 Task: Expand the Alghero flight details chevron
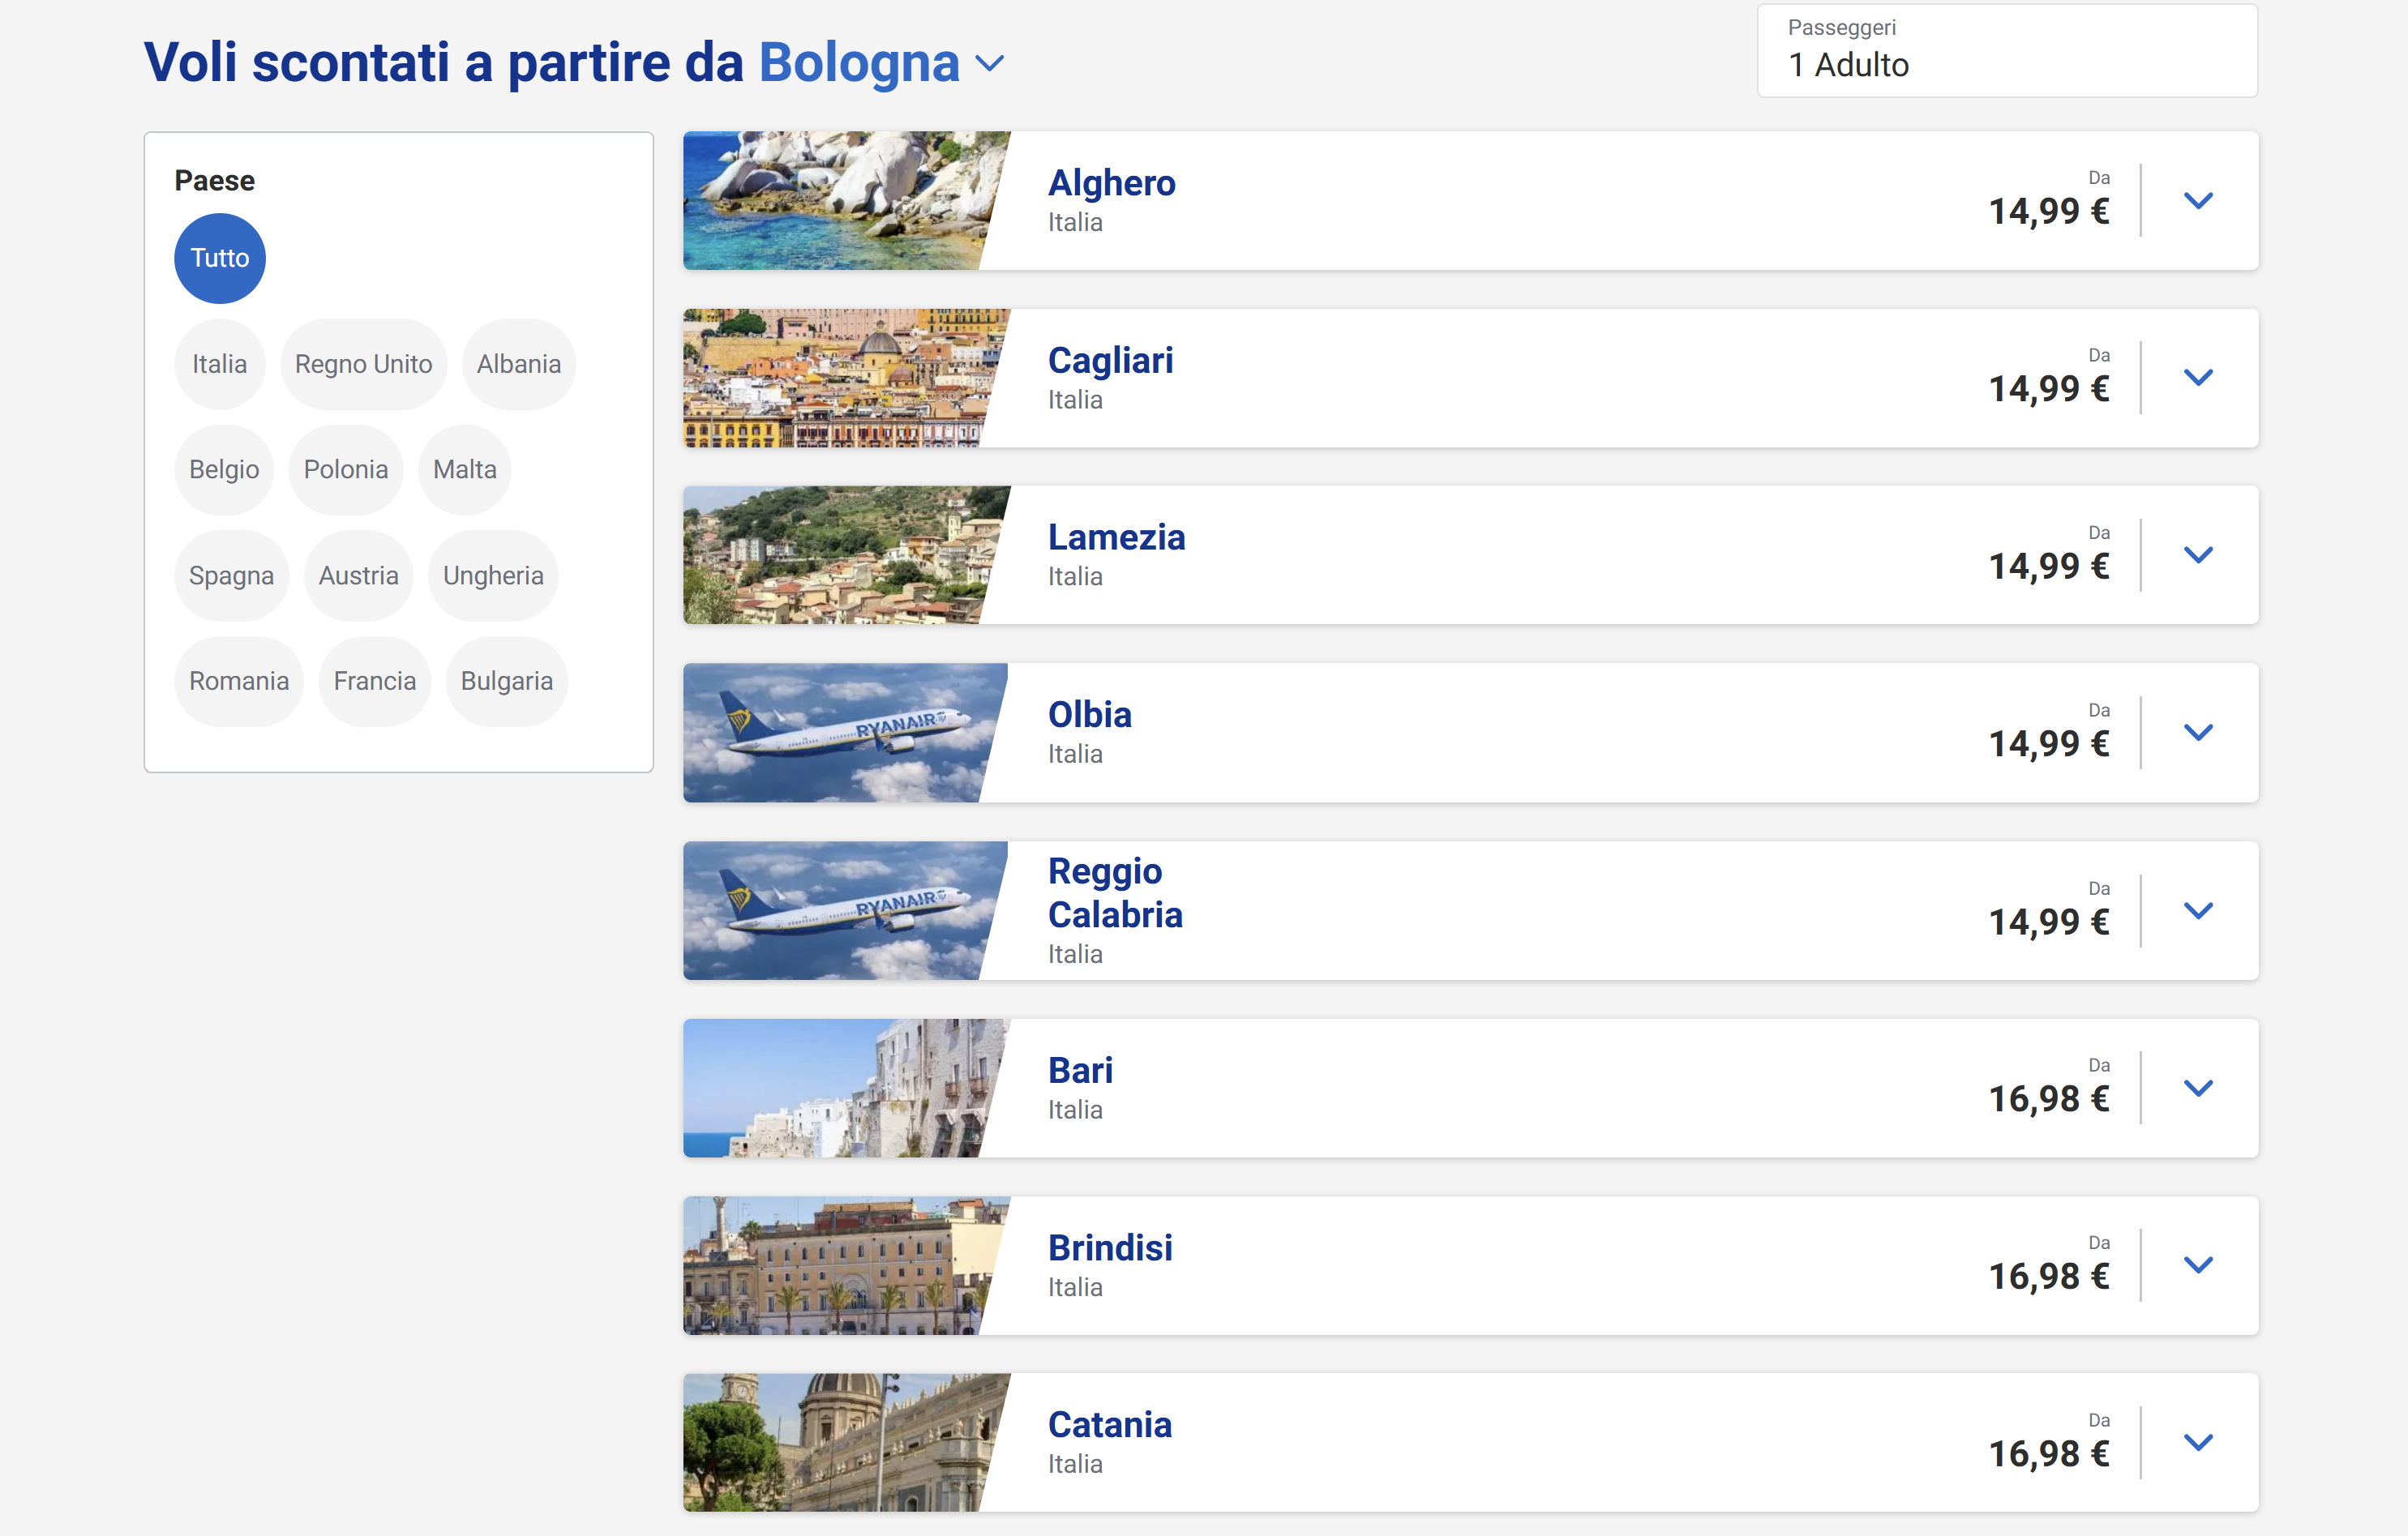[x=2197, y=200]
